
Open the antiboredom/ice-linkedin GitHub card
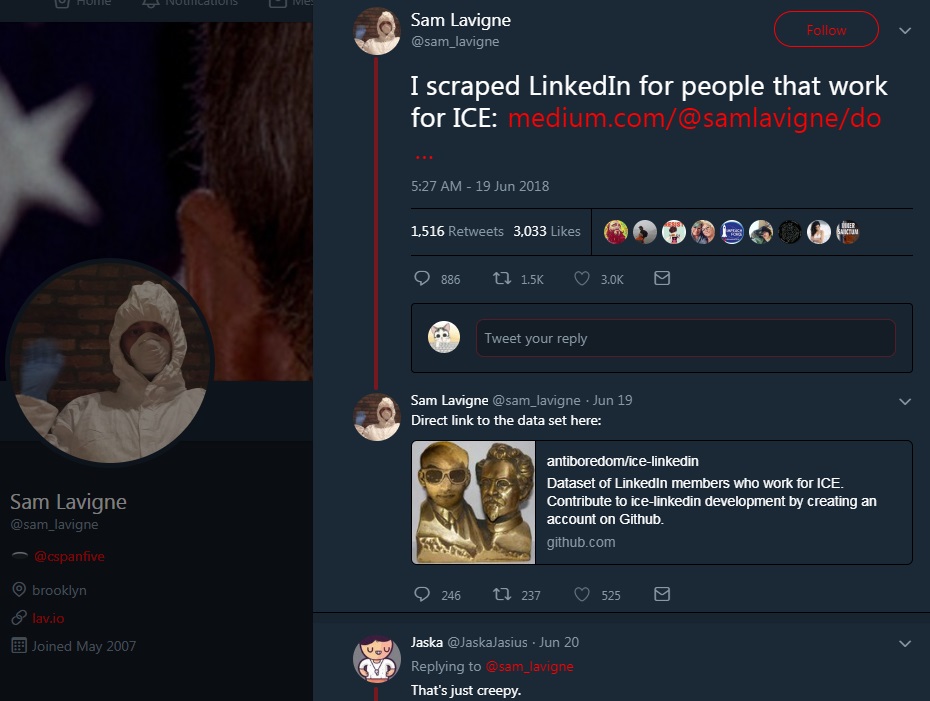661,502
